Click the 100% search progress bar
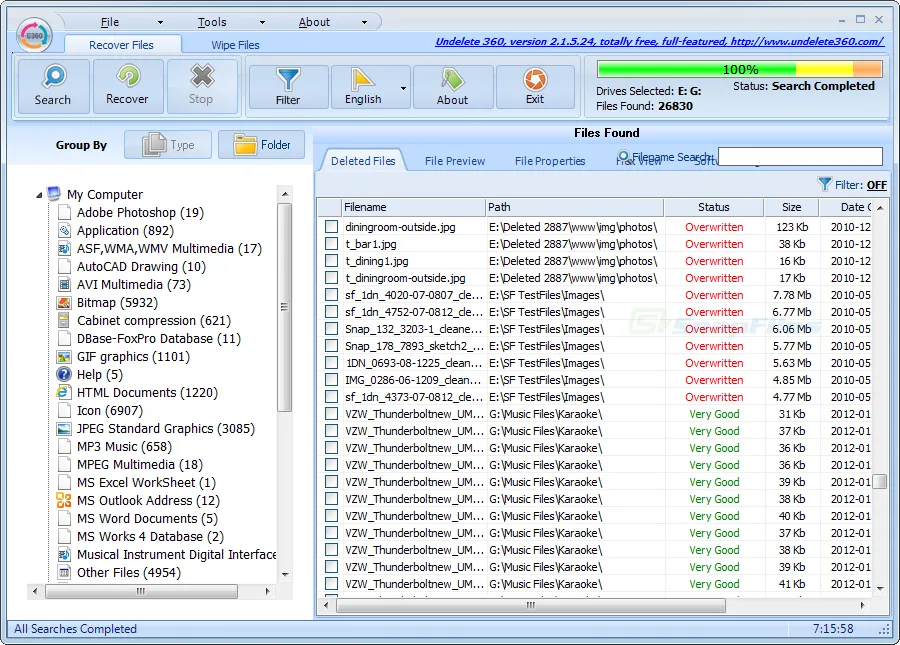Viewport: 900px width, 645px height. coord(739,69)
